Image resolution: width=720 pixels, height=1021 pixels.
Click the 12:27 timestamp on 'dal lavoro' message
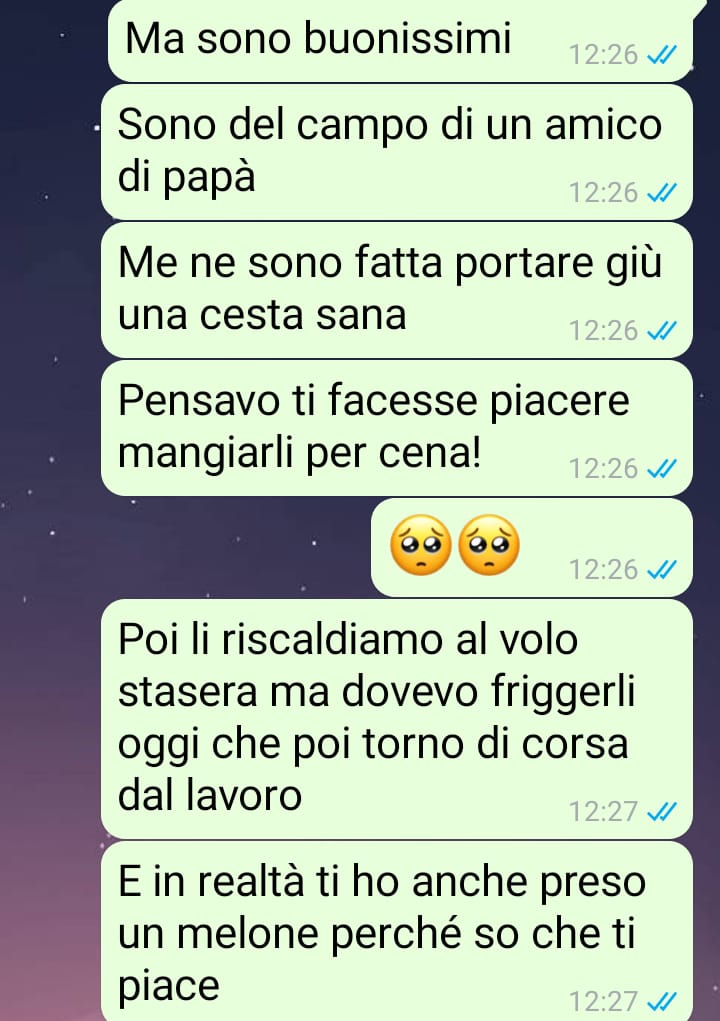(x=603, y=811)
